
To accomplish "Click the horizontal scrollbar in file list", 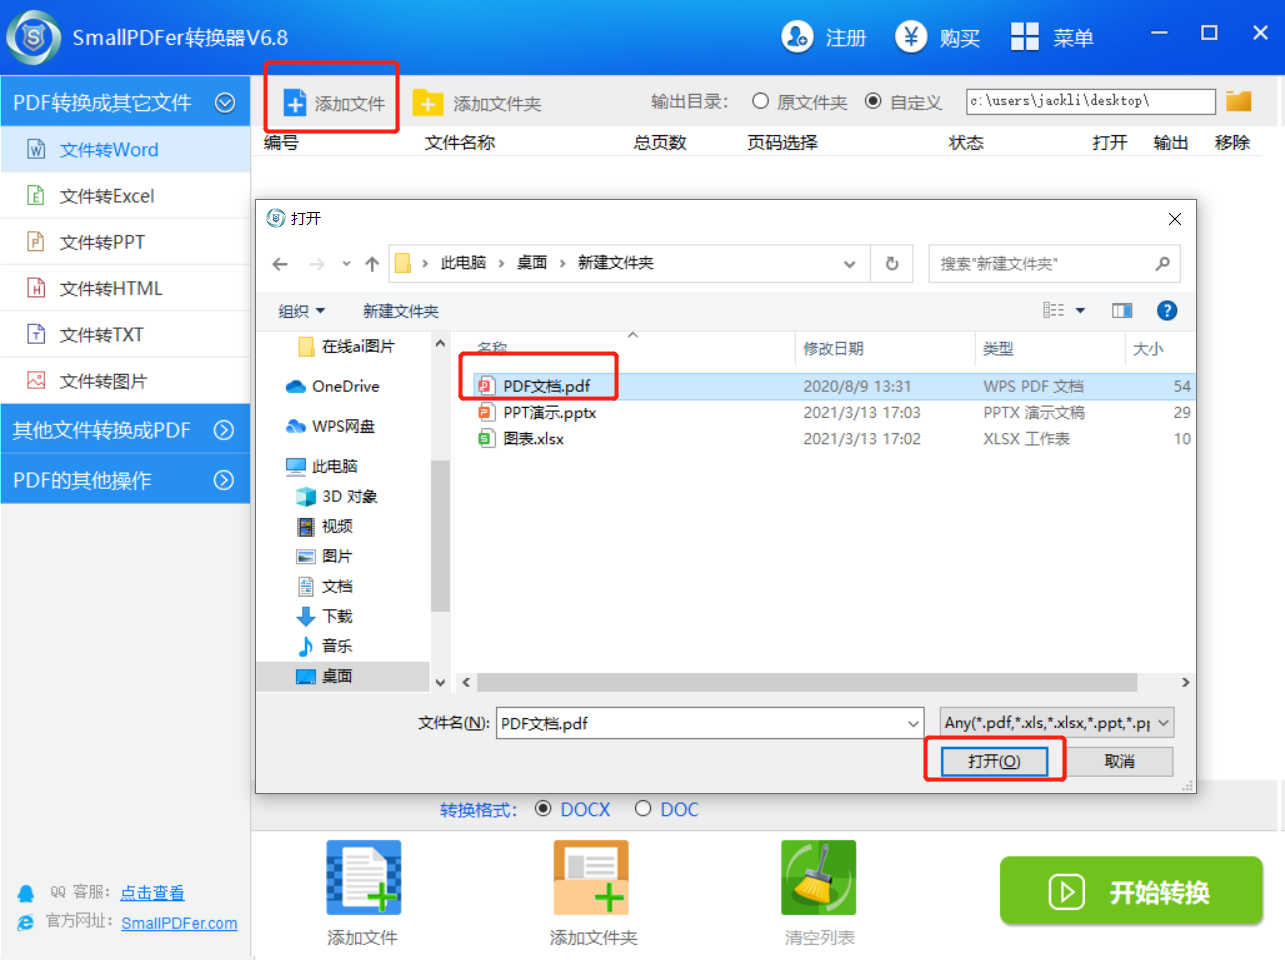I will [807, 682].
